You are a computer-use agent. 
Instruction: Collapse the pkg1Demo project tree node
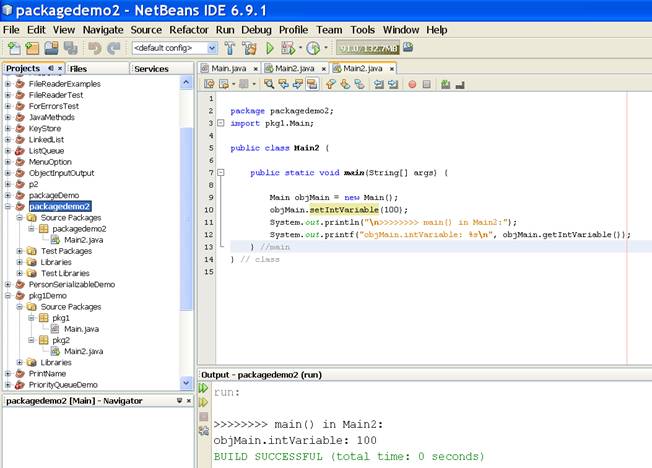click(x=8, y=296)
